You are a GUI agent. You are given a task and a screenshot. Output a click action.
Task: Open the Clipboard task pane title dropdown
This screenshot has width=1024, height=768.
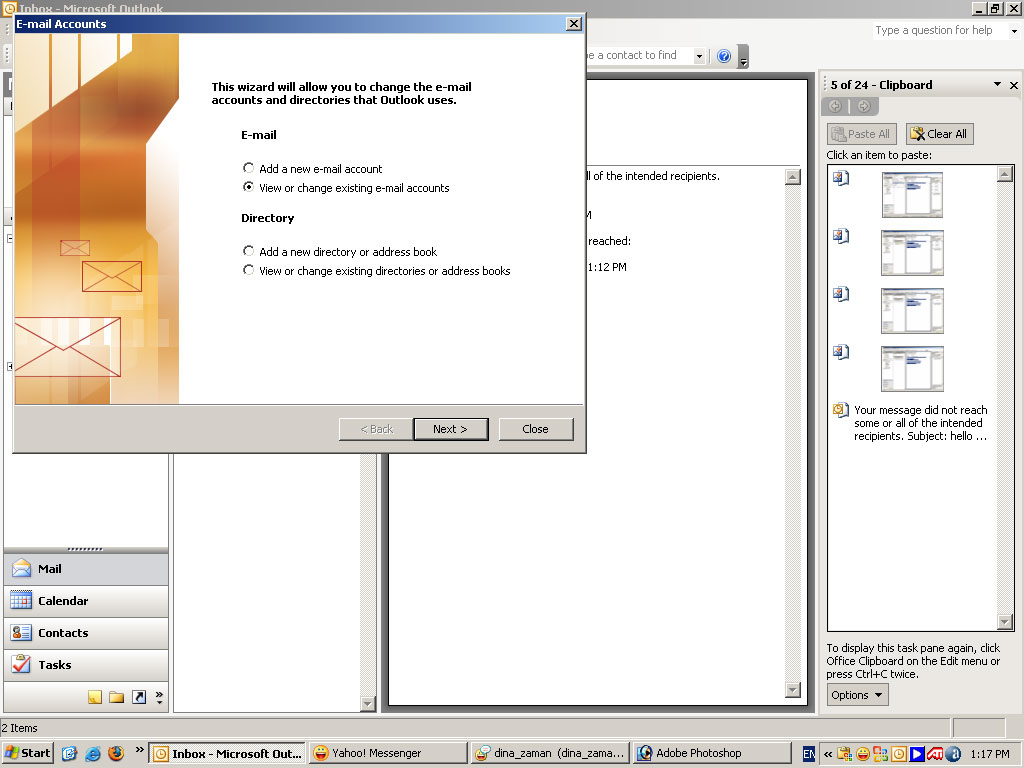click(997, 84)
